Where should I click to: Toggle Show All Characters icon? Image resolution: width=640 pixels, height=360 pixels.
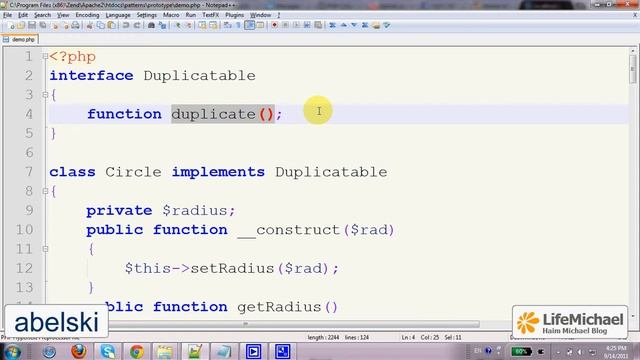coord(238,25)
